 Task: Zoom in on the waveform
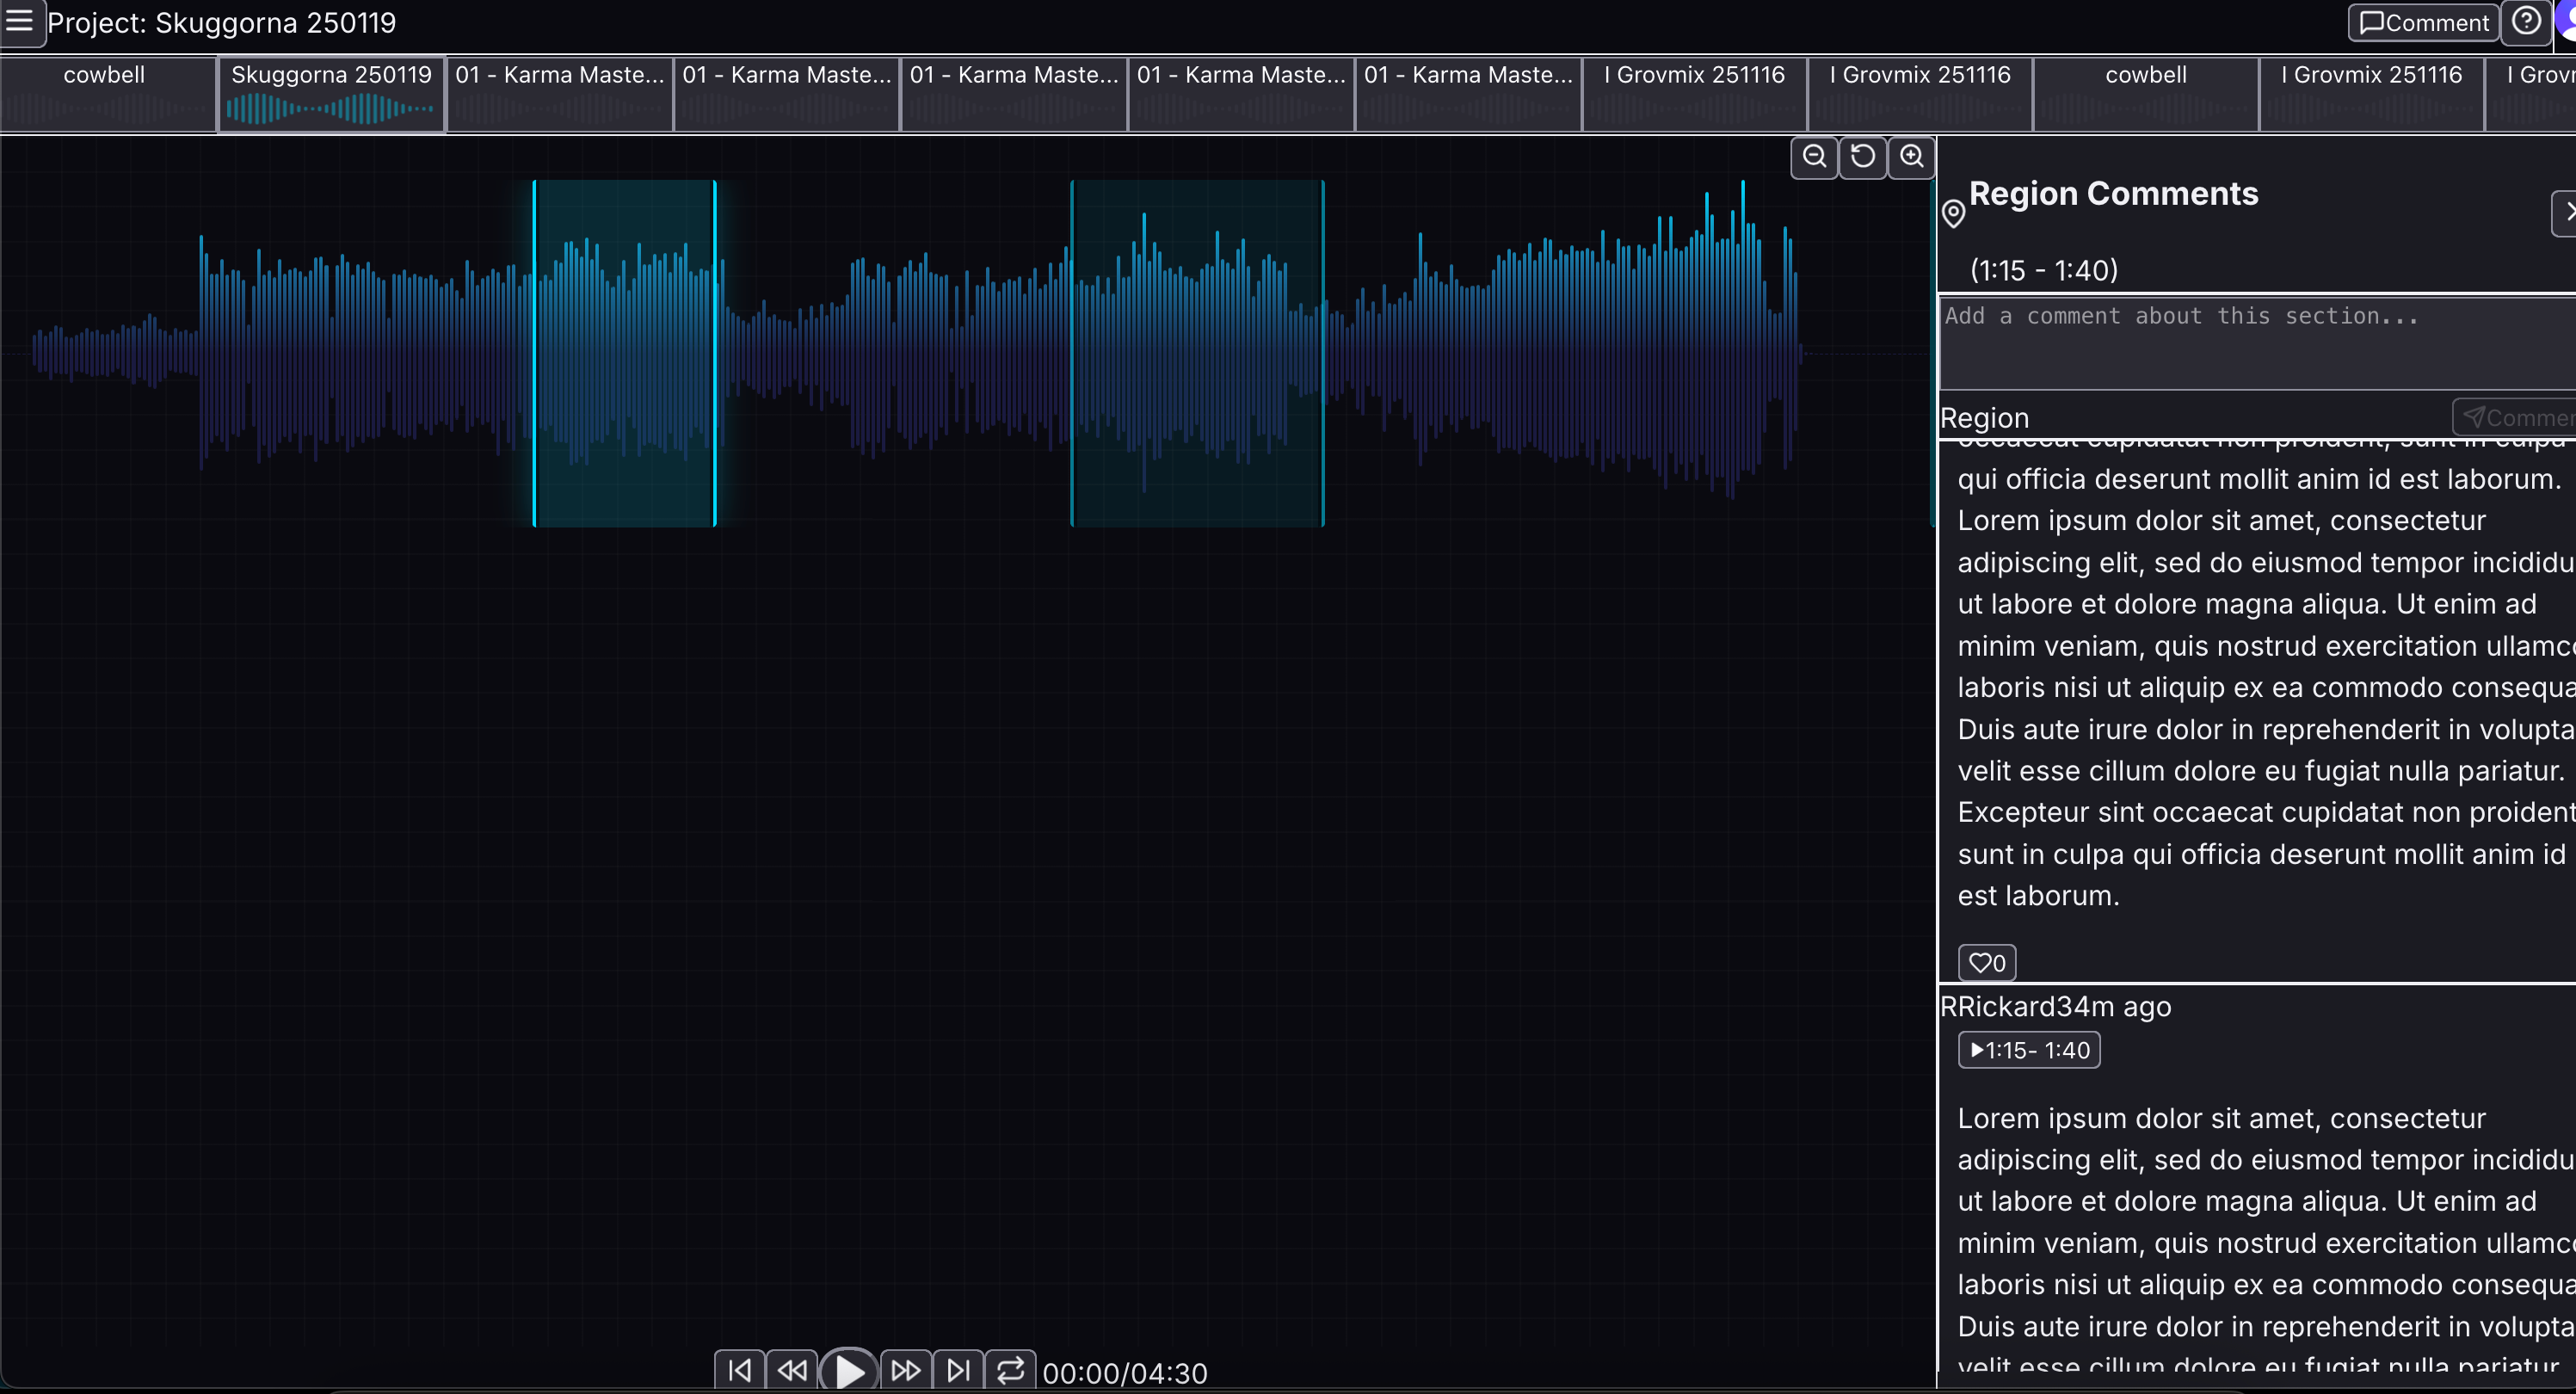(1911, 157)
